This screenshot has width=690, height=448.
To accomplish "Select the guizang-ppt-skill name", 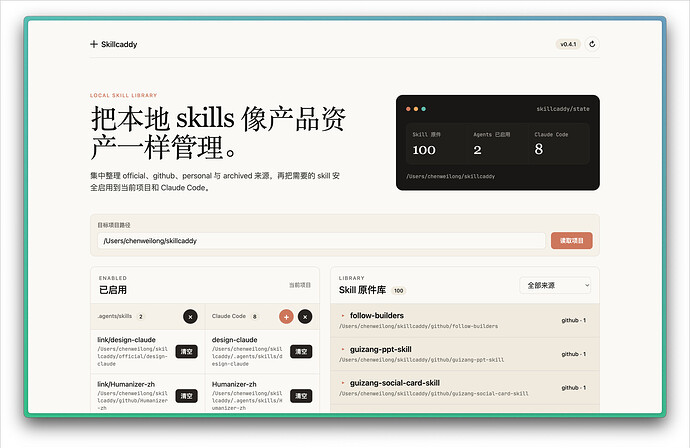I will coord(381,349).
